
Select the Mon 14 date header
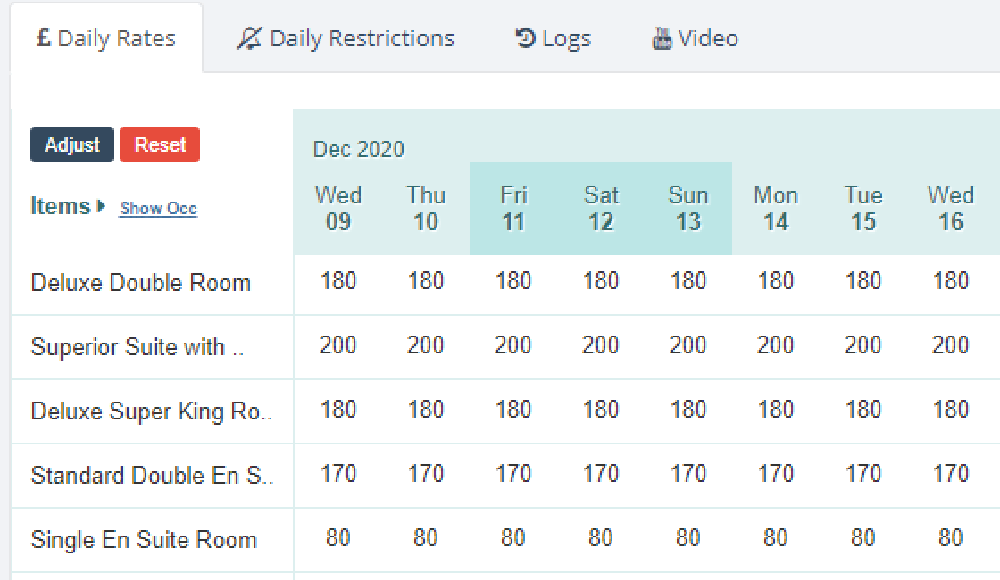776,208
